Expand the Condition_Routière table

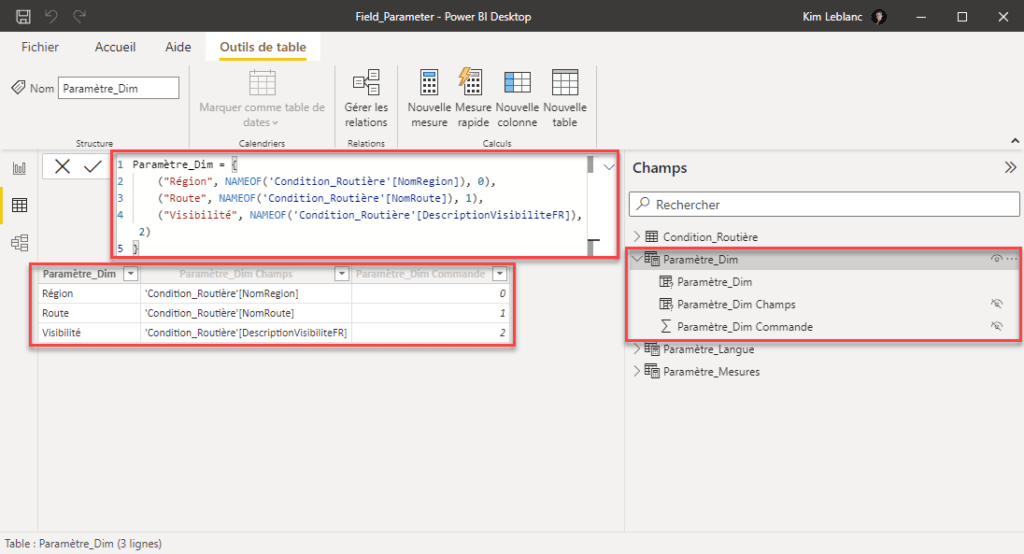click(637, 236)
